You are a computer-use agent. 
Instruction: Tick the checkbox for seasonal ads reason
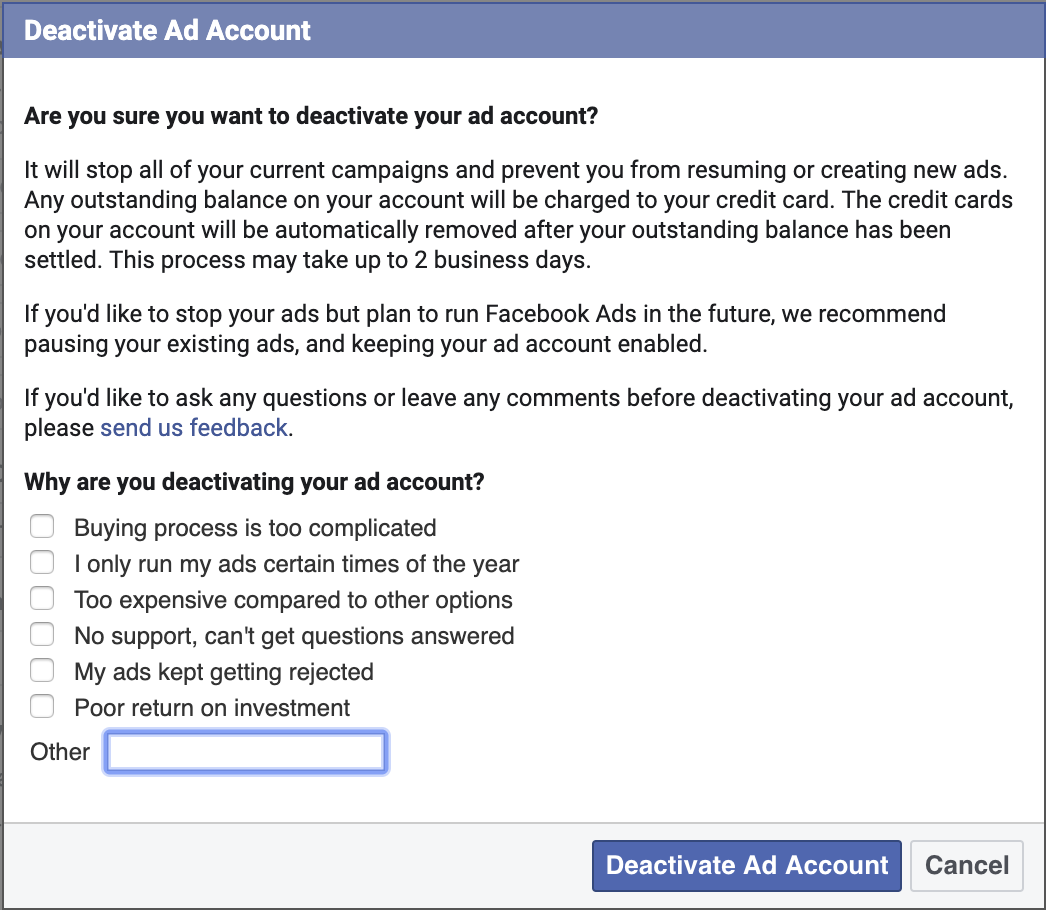coord(42,562)
